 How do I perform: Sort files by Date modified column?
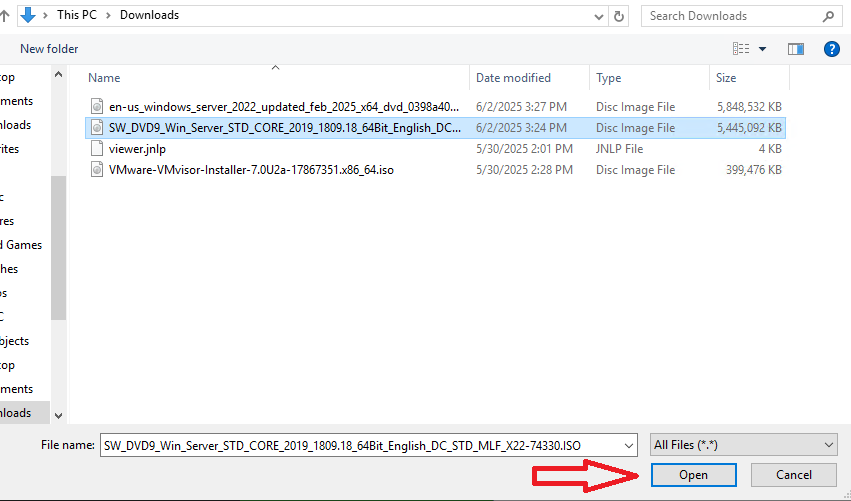tap(513, 78)
